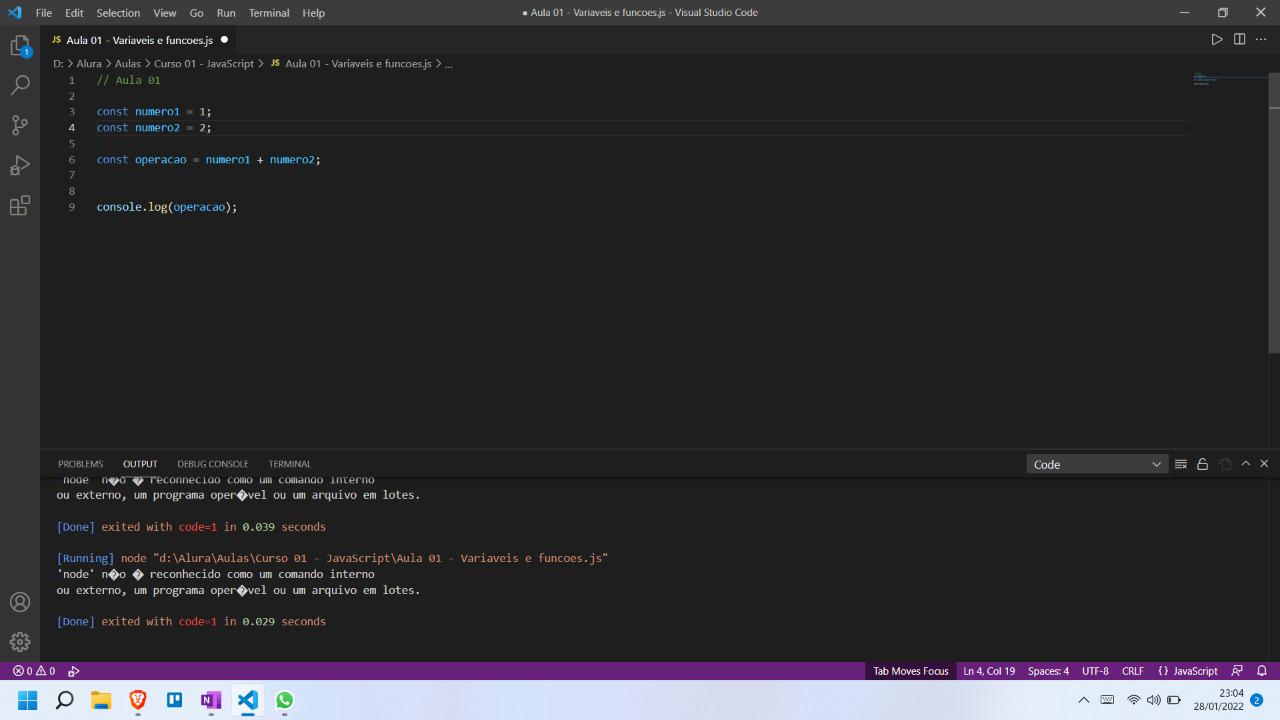
Task: Switch to the TERMINAL panel tab
Action: point(290,464)
